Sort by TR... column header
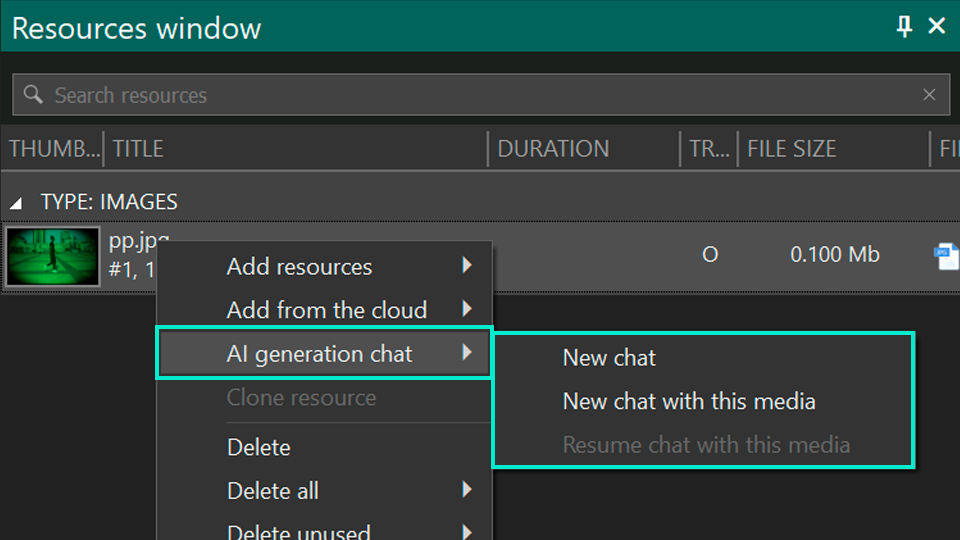This screenshot has width=960, height=540. point(709,149)
